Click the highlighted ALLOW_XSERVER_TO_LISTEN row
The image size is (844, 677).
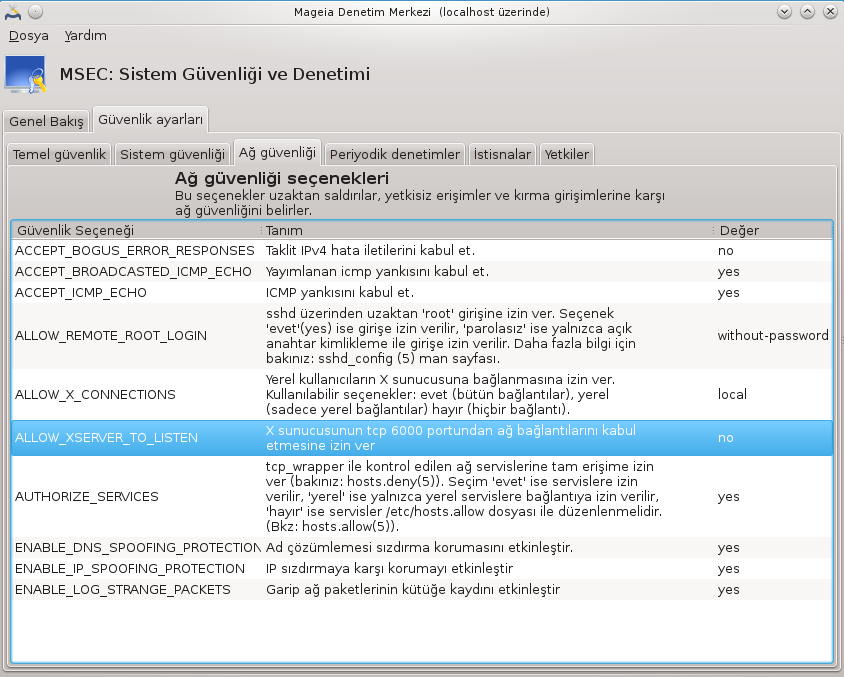422,438
